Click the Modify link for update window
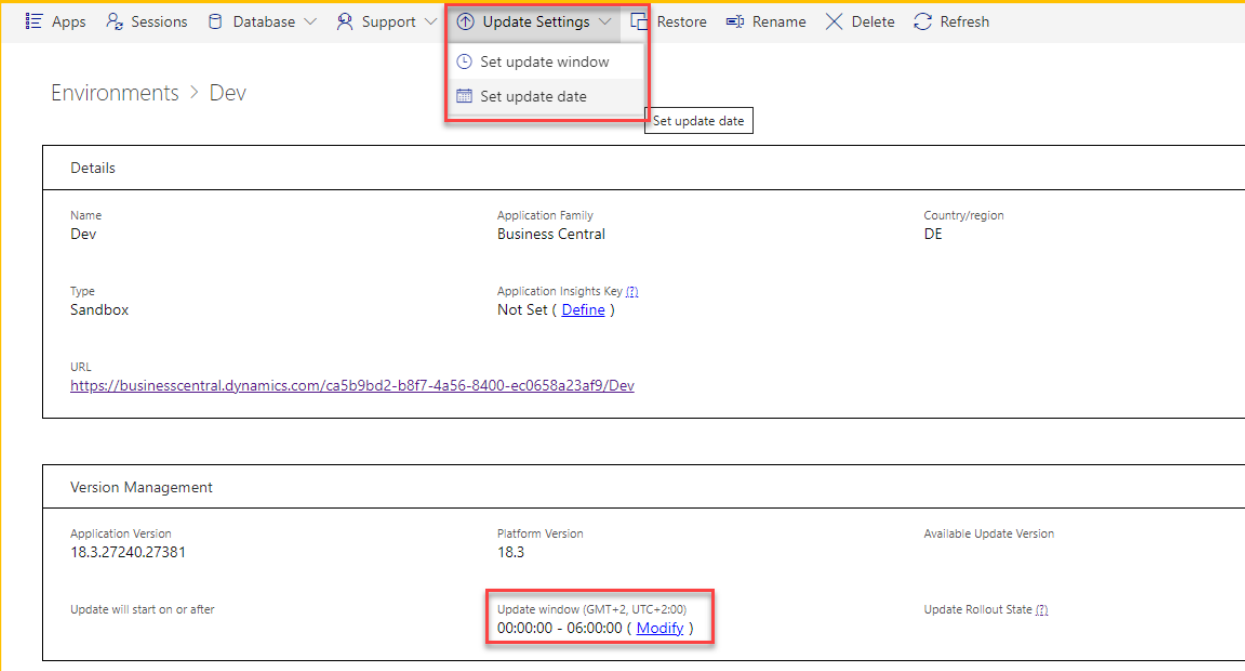This screenshot has width=1245, height=671. 660,628
